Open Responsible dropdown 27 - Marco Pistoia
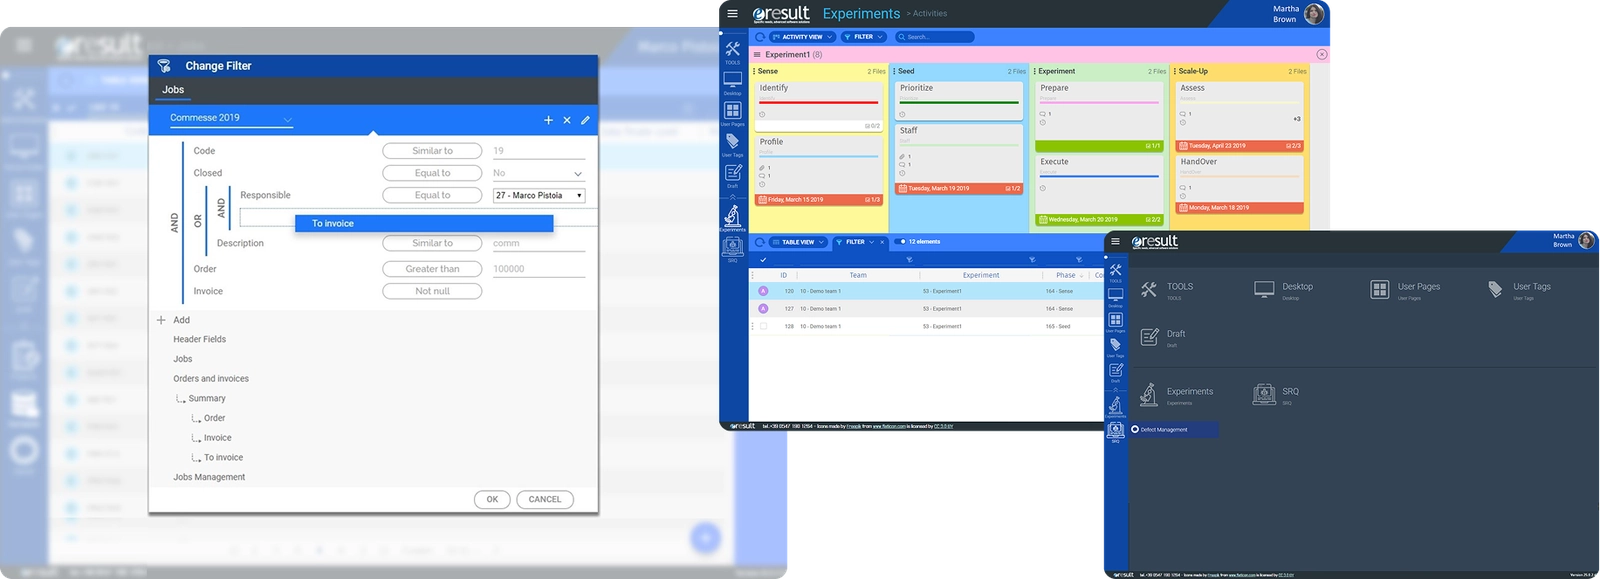Screen dimensions: 1600x579 pyautogui.click(x=538, y=196)
